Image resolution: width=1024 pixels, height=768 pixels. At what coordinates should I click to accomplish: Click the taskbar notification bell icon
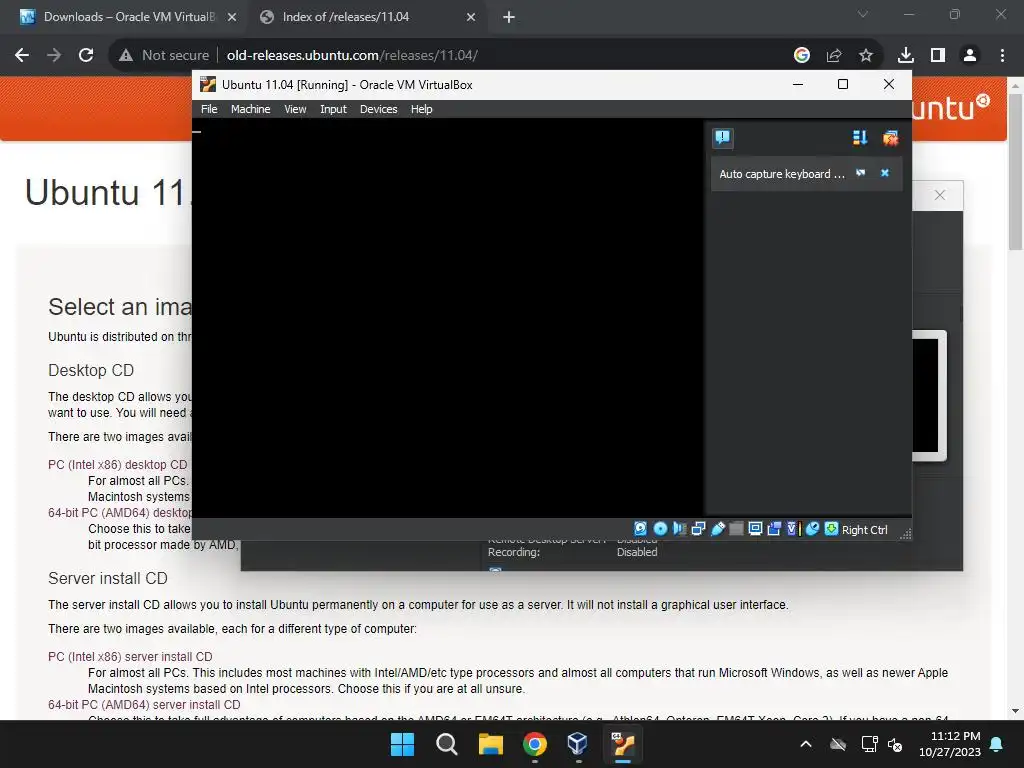point(997,744)
